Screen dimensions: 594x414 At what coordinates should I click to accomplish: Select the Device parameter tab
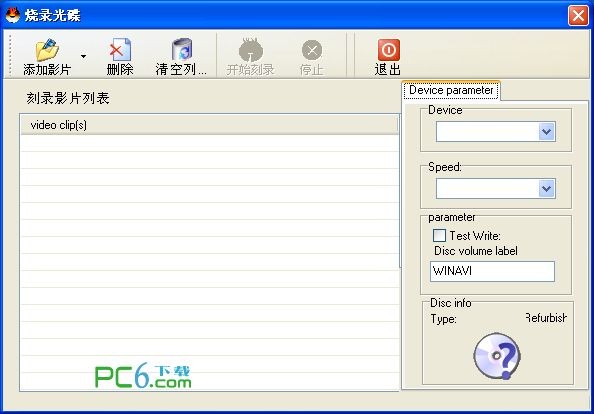coord(451,91)
